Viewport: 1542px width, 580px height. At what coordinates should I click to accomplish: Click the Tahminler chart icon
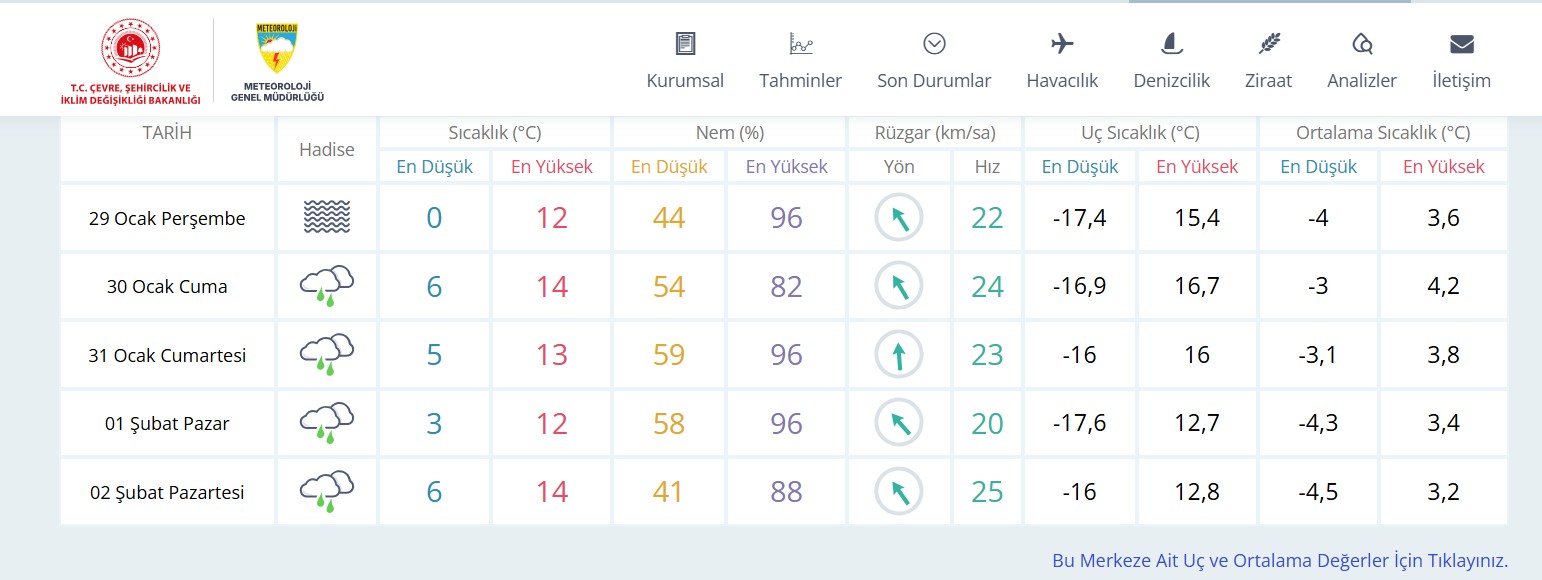point(800,43)
